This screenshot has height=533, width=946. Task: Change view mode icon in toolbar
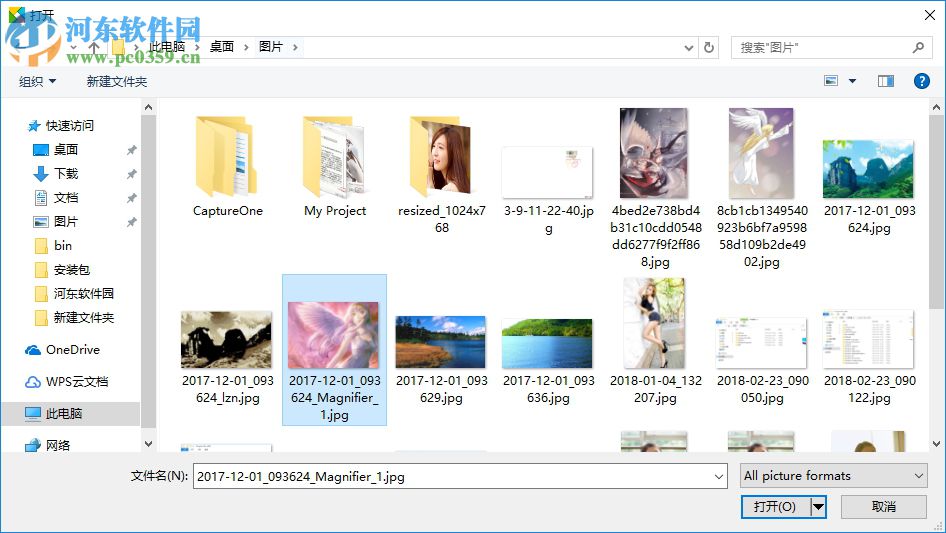pyautogui.click(x=831, y=81)
